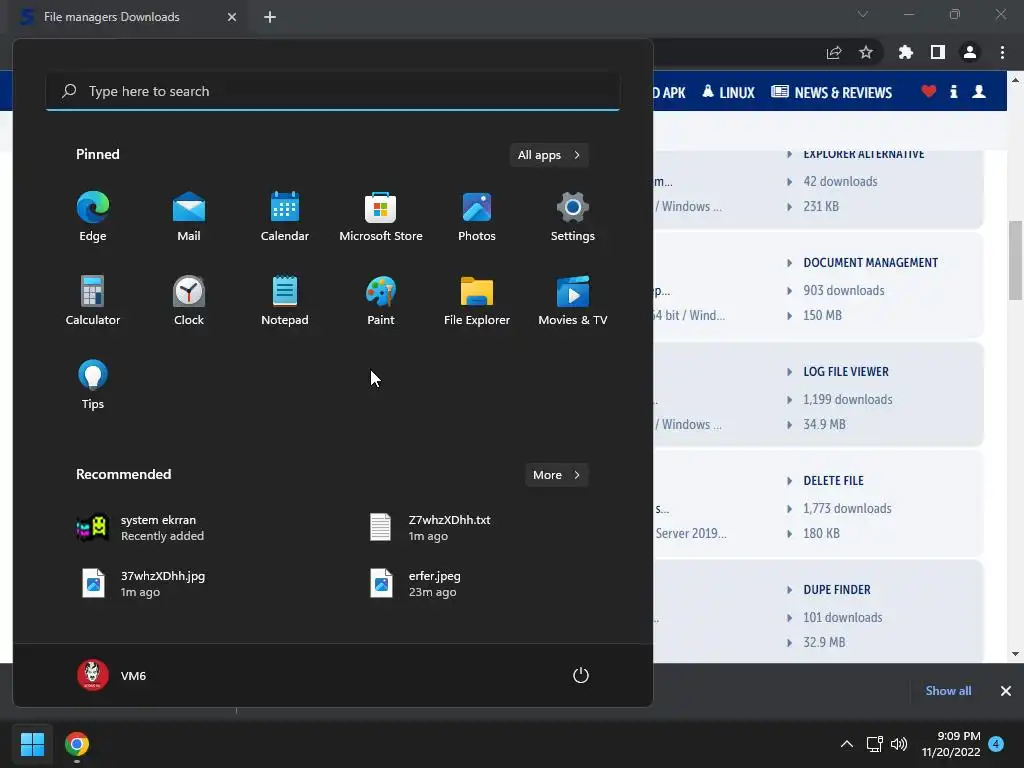This screenshot has height=768, width=1024.
Task: Open LOG FILE VIEWER category link
Action: coord(846,372)
